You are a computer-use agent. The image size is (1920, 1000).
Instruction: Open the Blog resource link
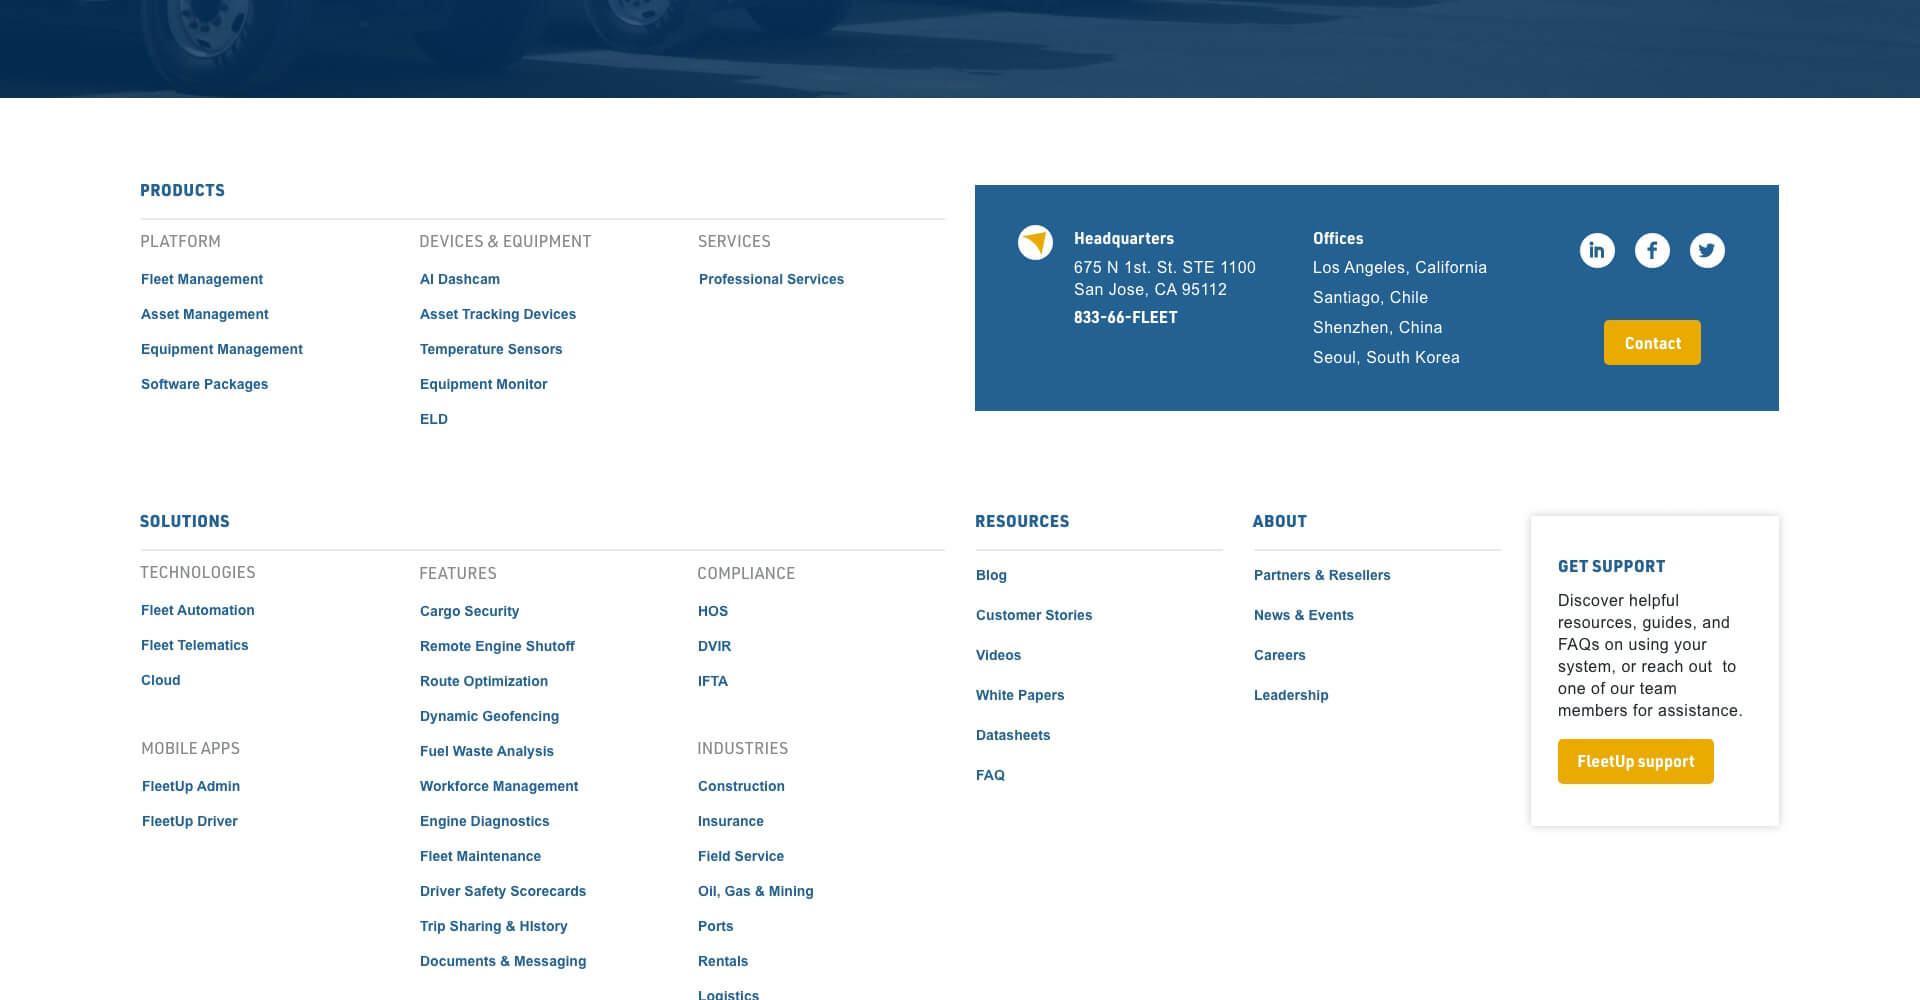(991, 575)
